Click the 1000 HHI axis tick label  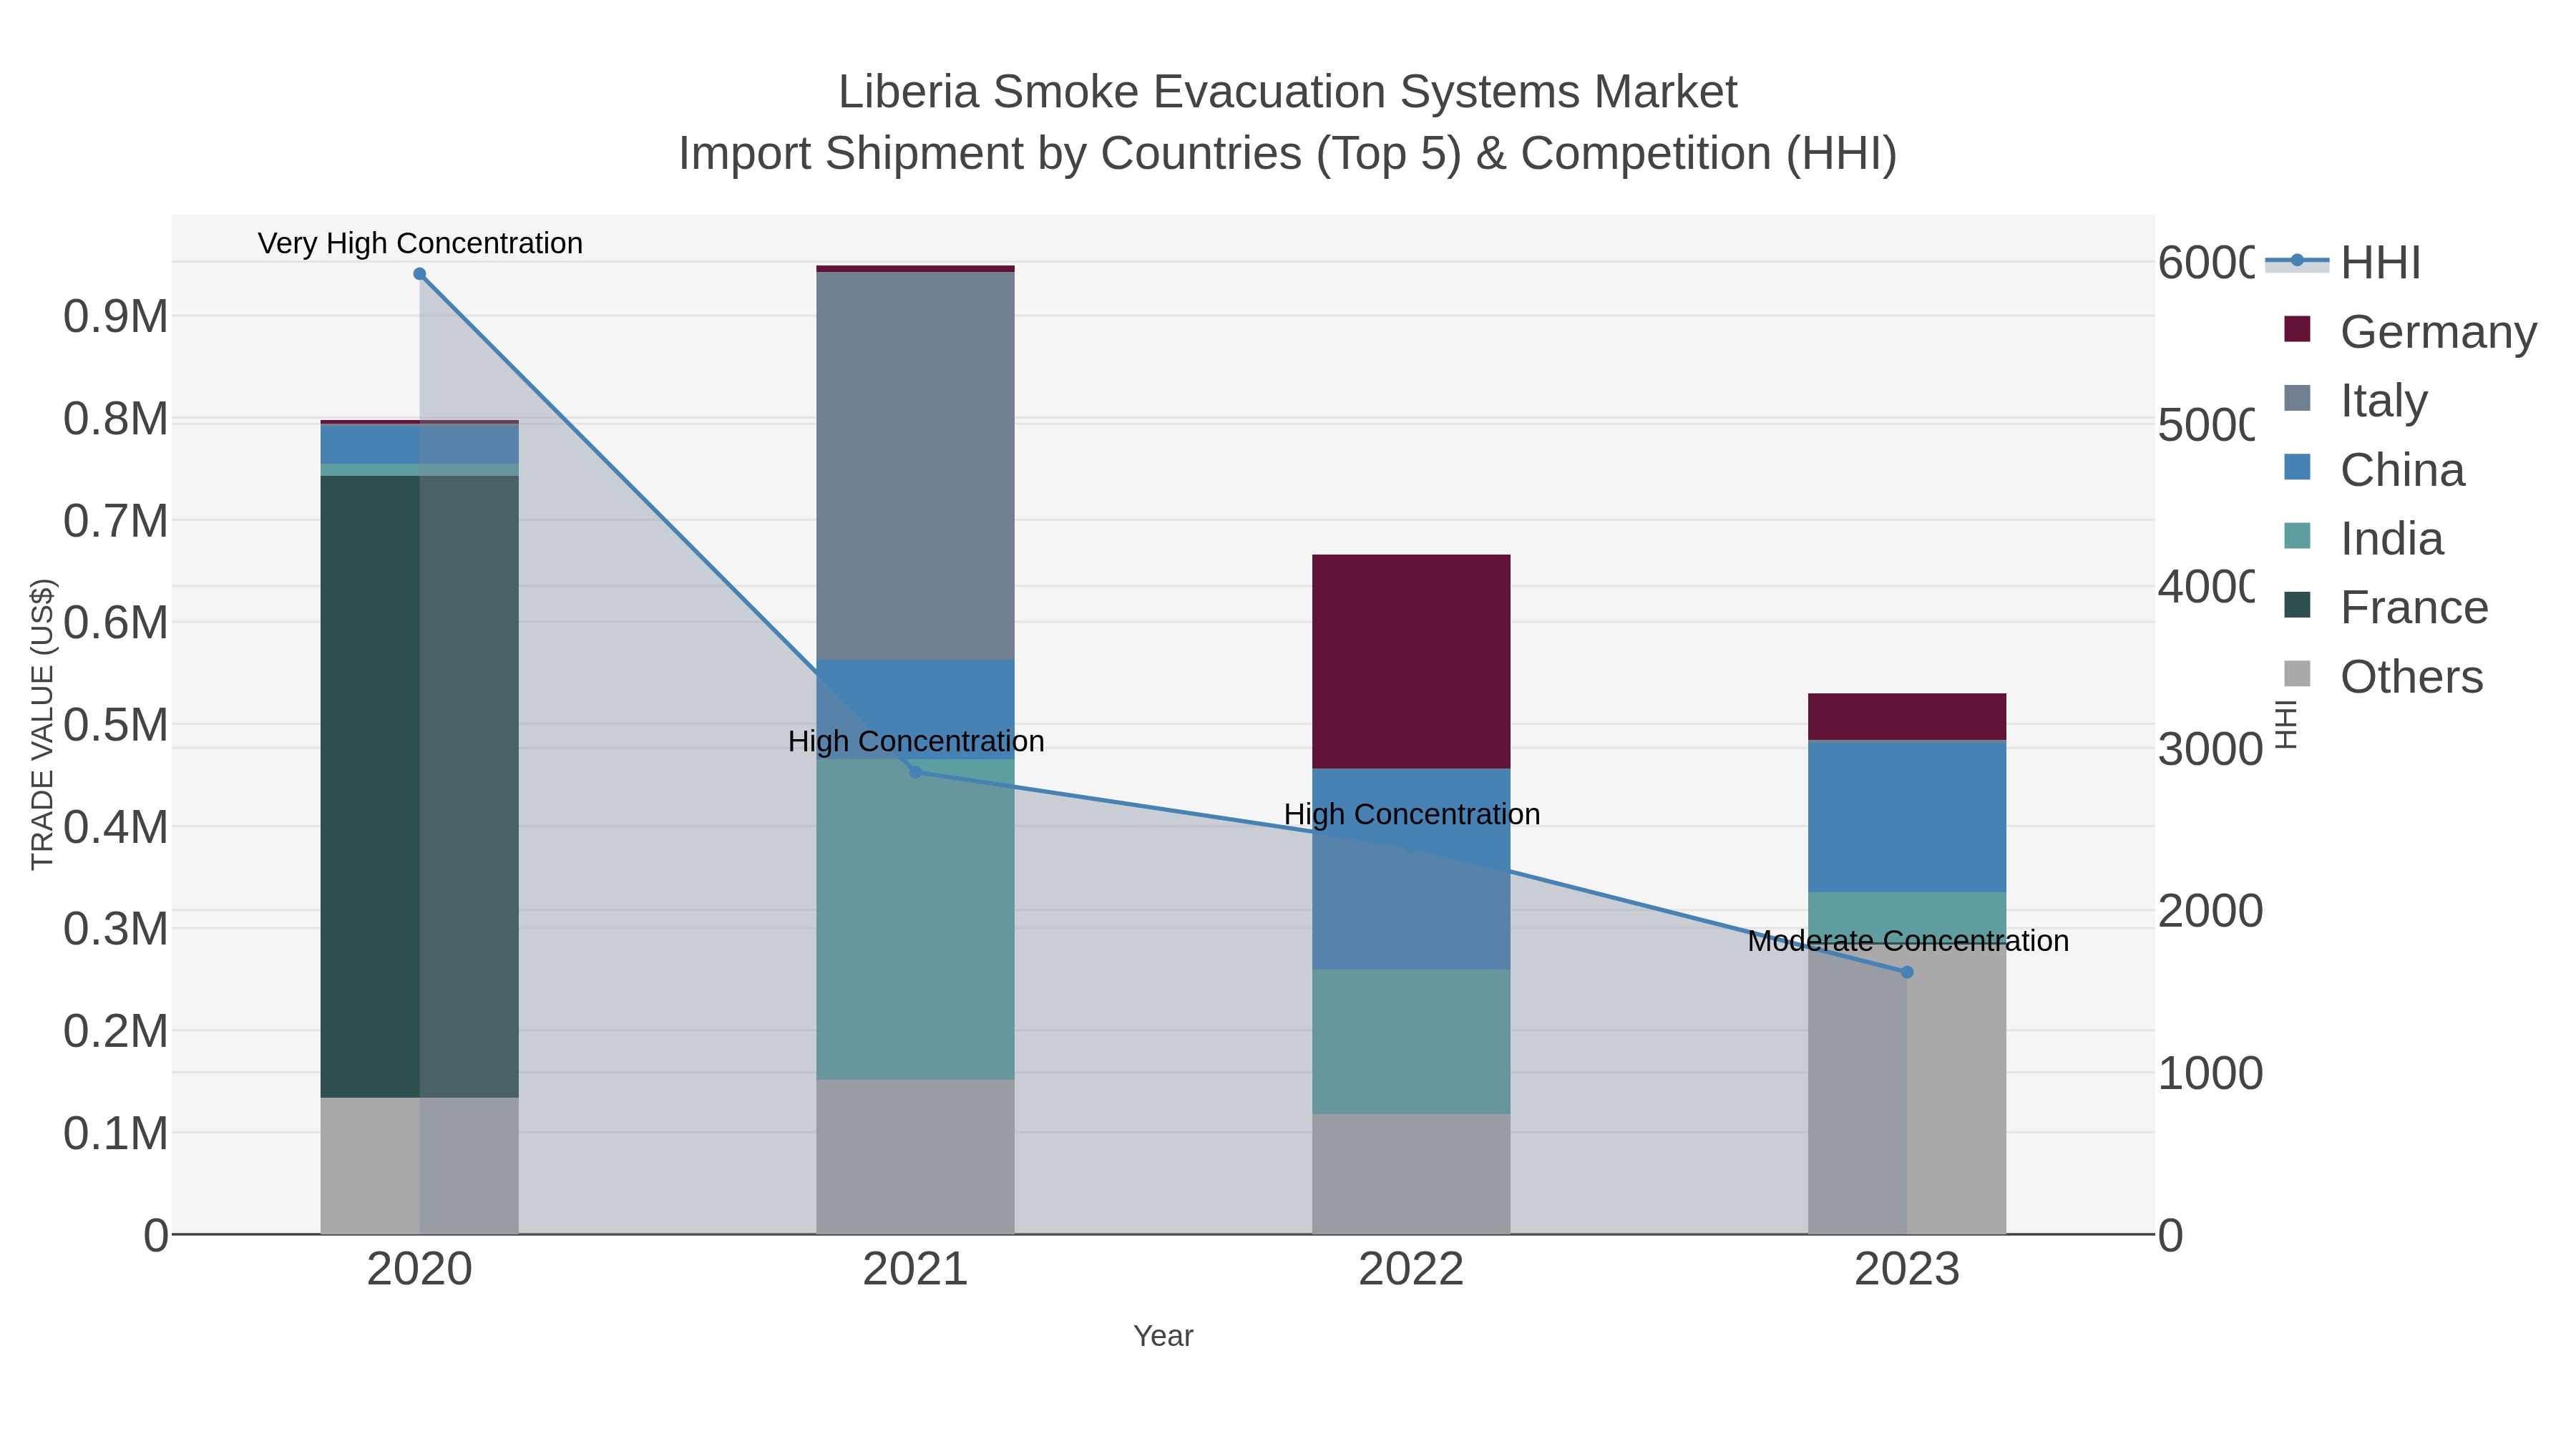[2210, 1073]
